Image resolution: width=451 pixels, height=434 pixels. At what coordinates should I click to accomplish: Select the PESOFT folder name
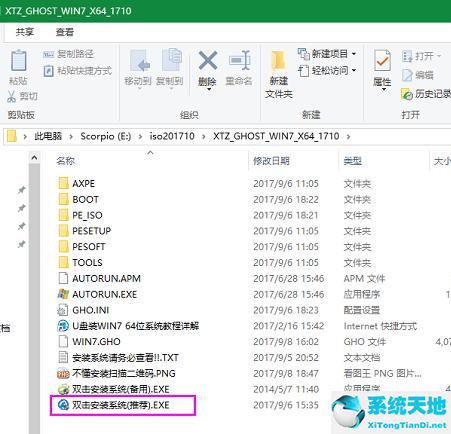click(89, 247)
